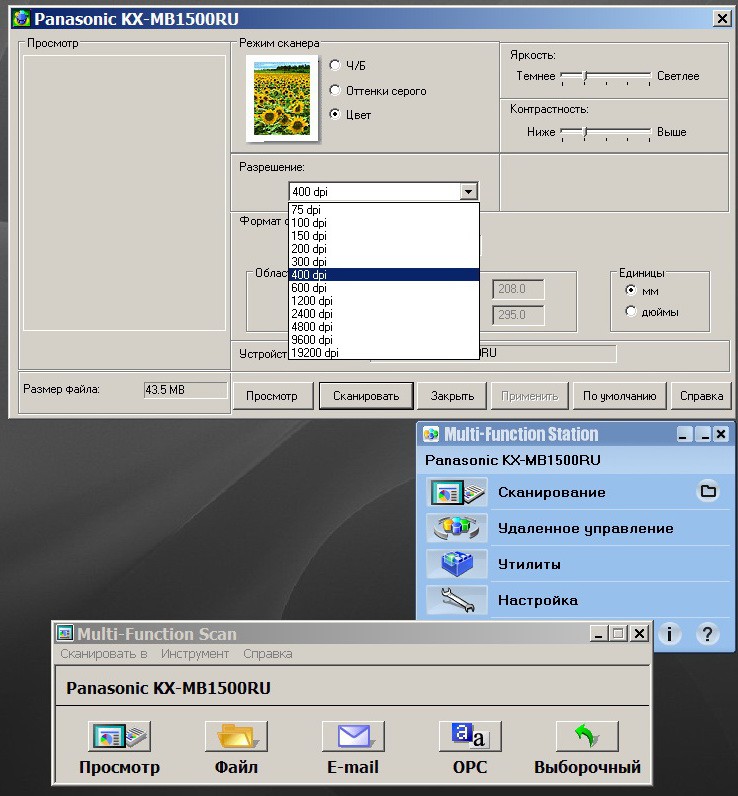Select 200 dpi in resolution list
Screen dimensions: 738x796
point(384,249)
